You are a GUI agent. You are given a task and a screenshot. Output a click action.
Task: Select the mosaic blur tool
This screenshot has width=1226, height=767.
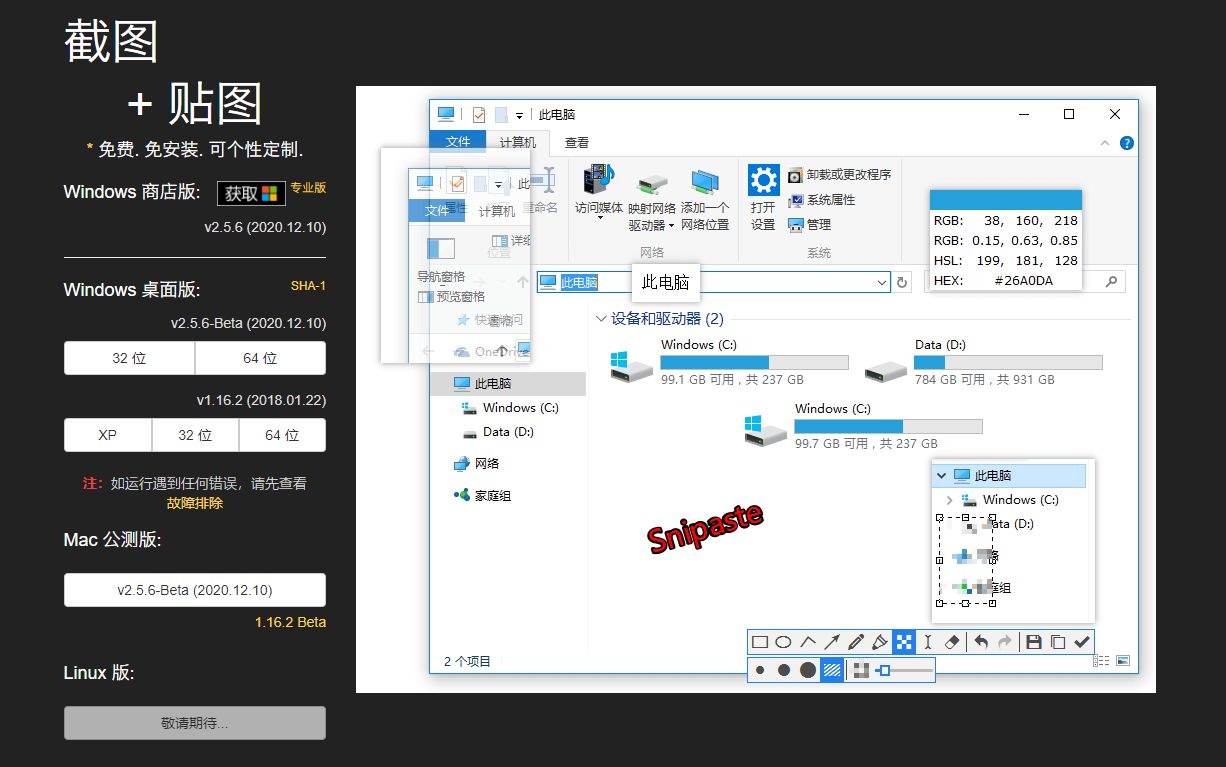click(x=904, y=642)
